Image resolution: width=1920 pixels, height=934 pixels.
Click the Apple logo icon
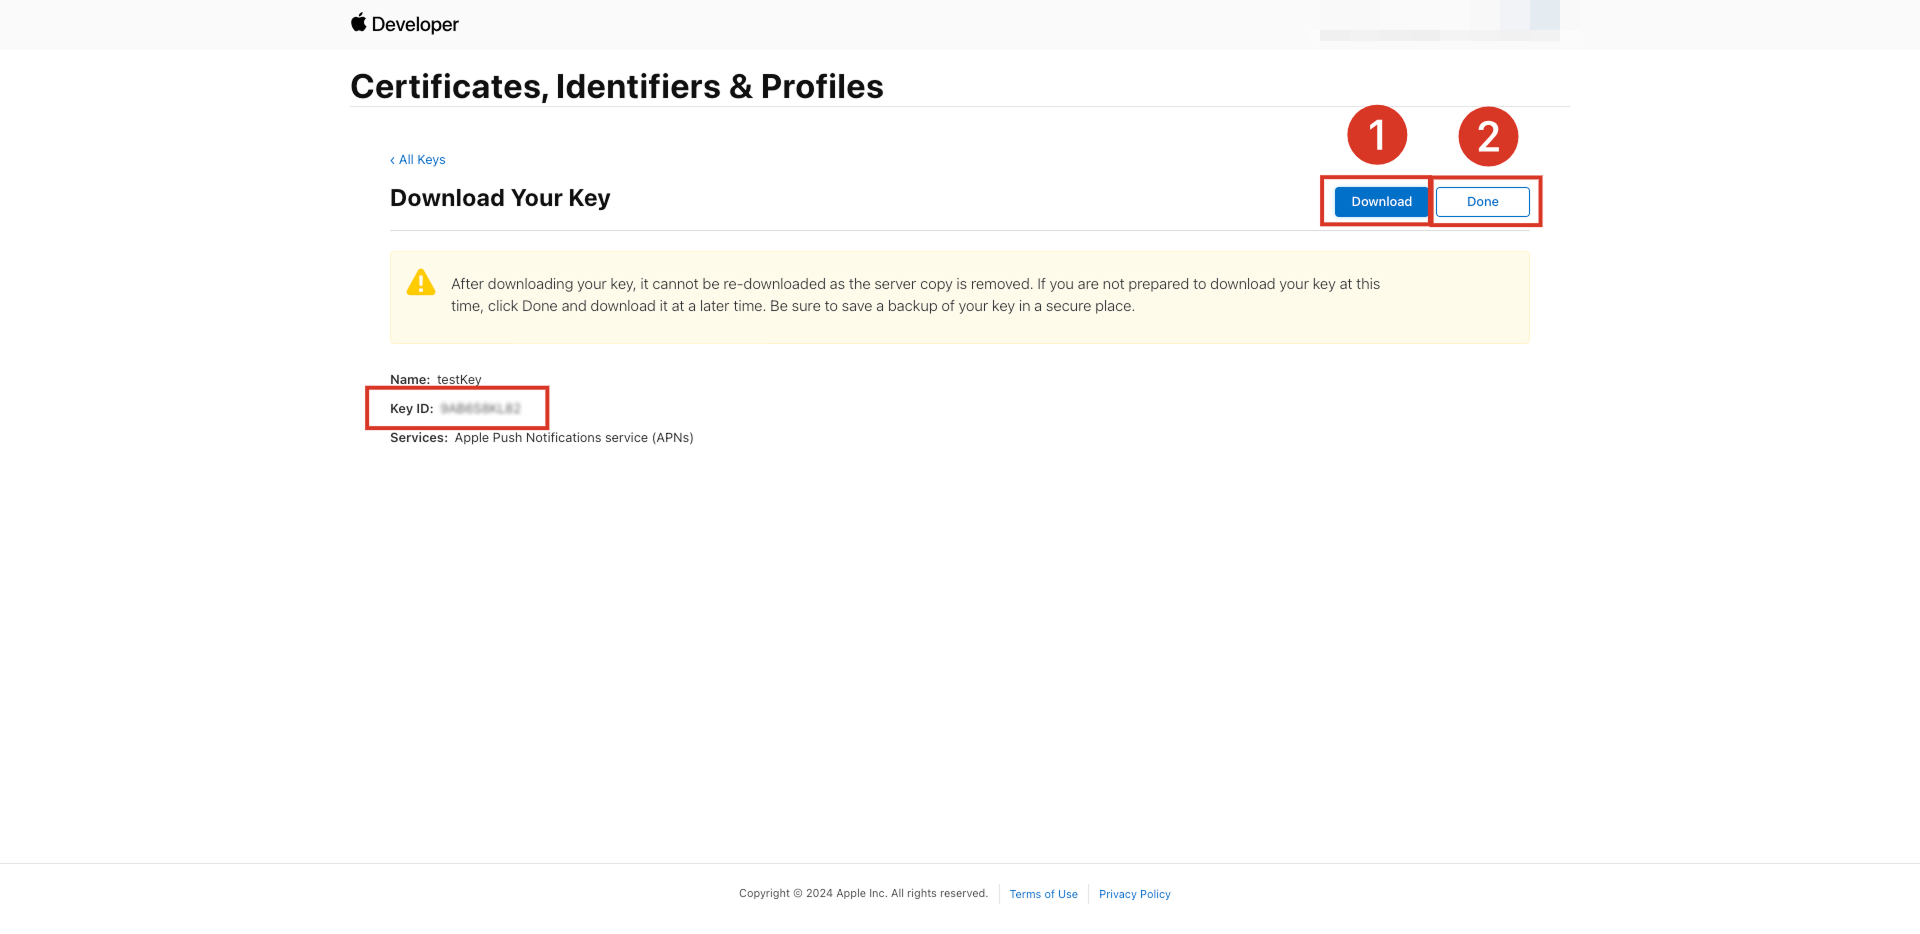pyautogui.click(x=358, y=22)
